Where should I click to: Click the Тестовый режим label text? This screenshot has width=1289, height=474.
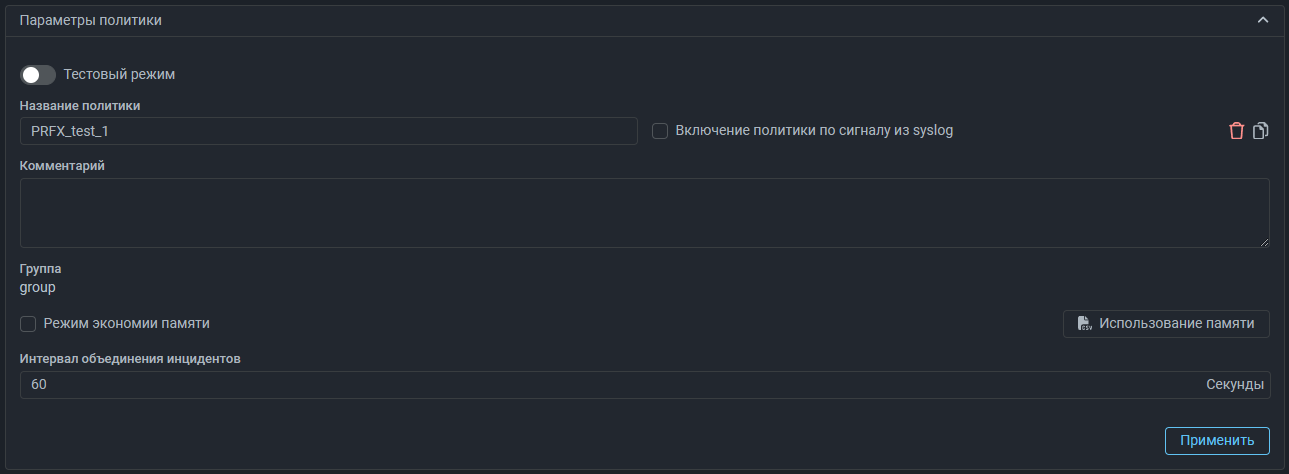pyautogui.click(x=119, y=74)
